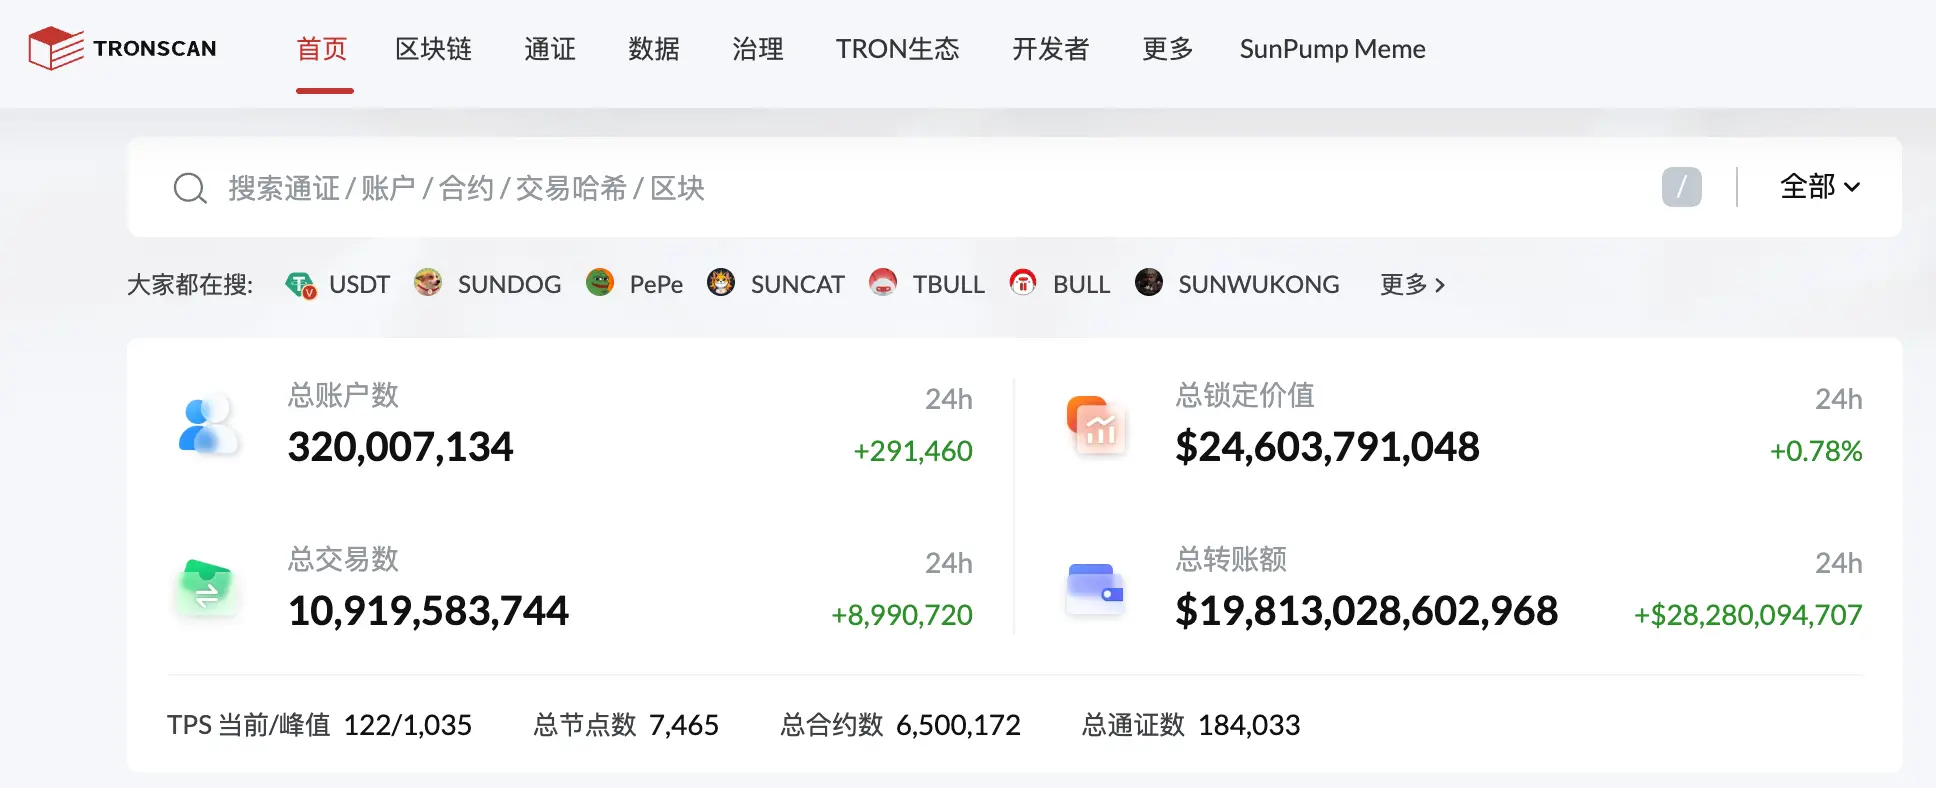Click the total accounts people icon

[207, 425]
